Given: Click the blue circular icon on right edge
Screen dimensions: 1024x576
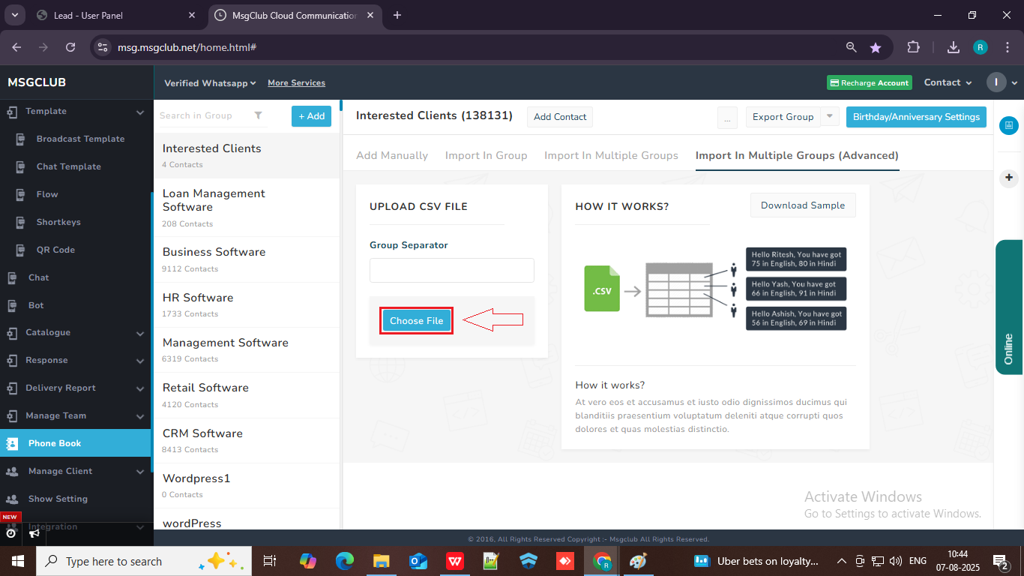Looking at the screenshot, I should [1009, 125].
